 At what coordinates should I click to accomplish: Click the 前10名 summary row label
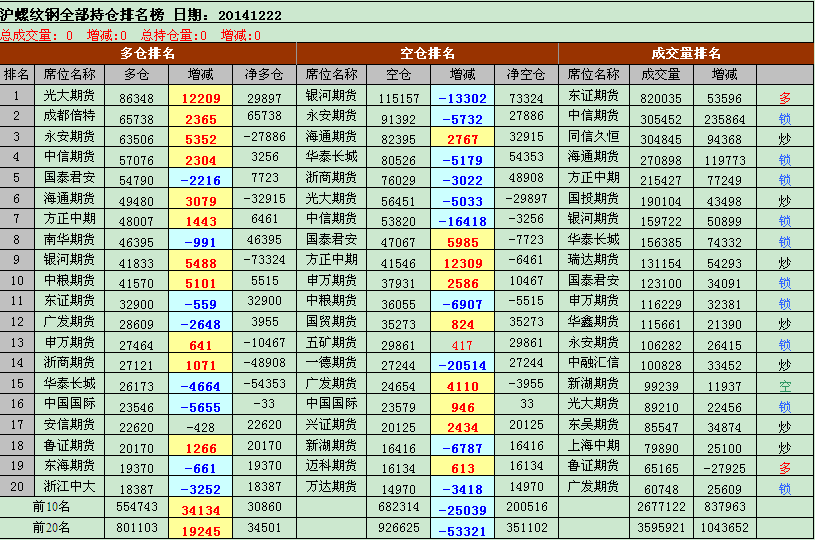tap(51, 507)
